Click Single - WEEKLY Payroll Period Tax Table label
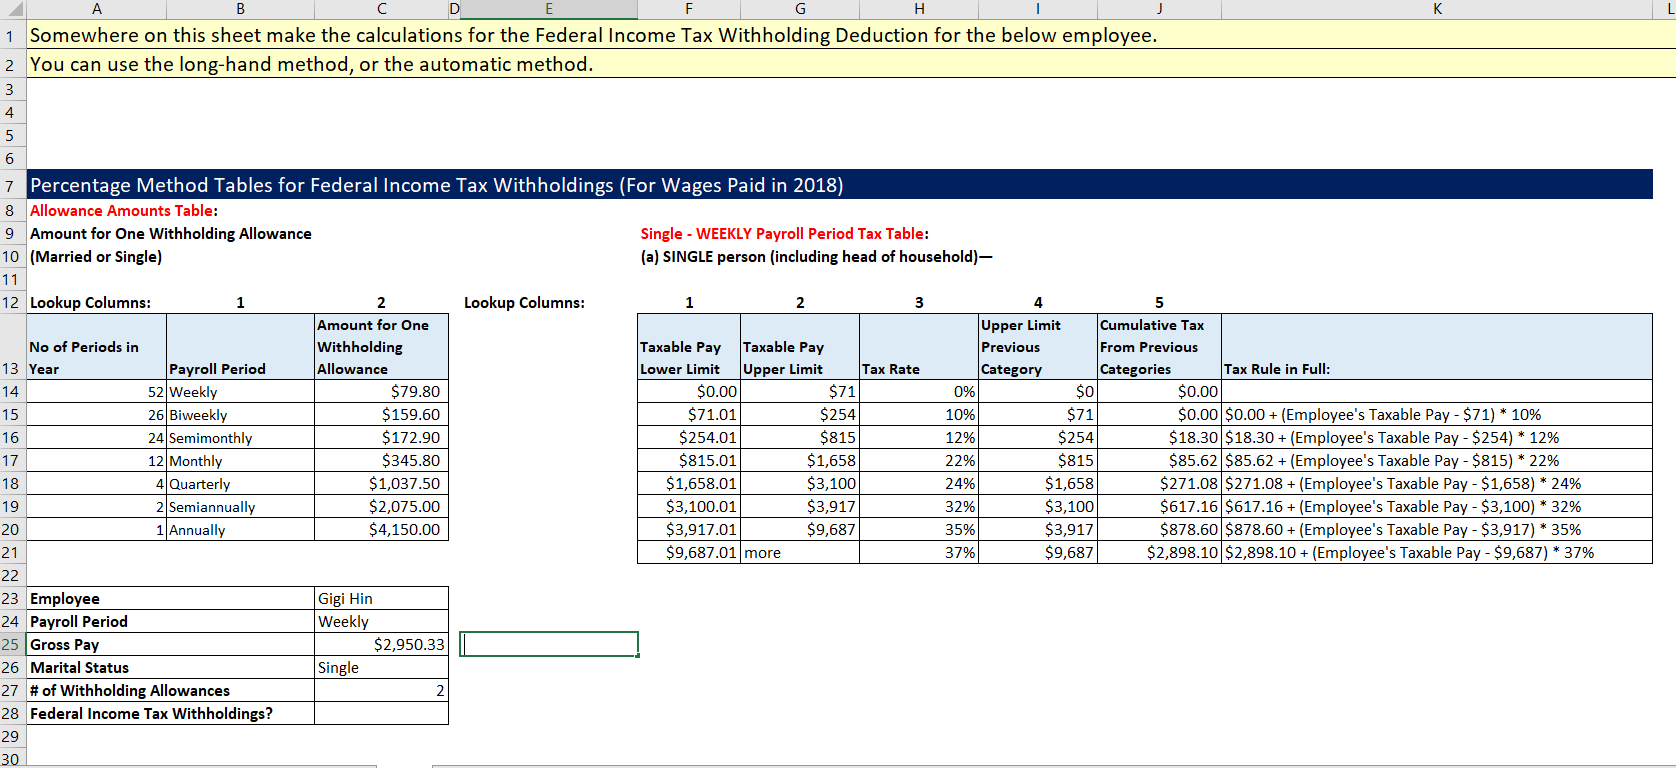1676x768 pixels. (x=784, y=233)
